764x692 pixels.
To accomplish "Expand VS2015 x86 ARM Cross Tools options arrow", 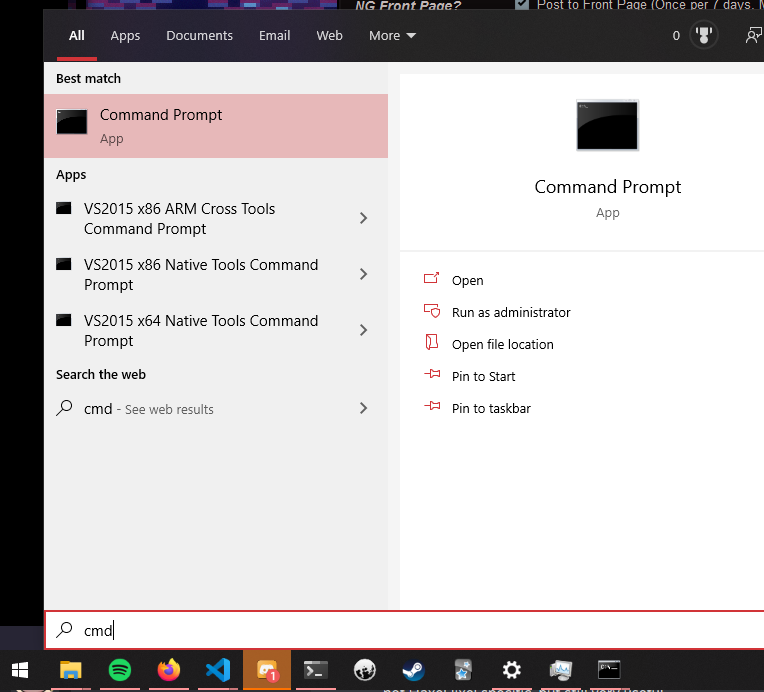I will tap(363, 218).
